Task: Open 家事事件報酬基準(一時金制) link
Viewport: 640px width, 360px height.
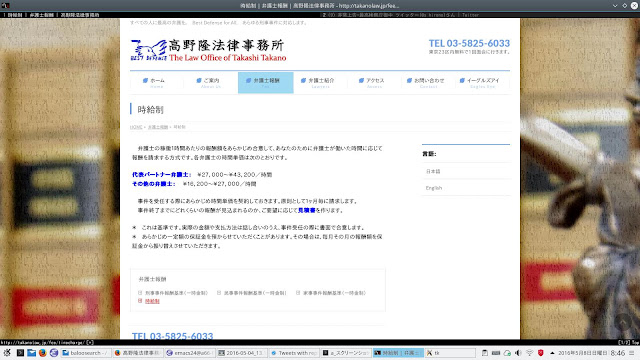Action: (x=334, y=293)
